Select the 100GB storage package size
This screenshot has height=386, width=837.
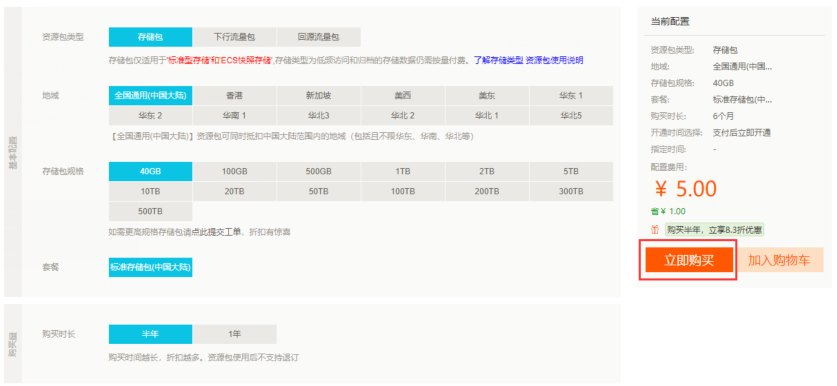pyautogui.click(x=234, y=171)
